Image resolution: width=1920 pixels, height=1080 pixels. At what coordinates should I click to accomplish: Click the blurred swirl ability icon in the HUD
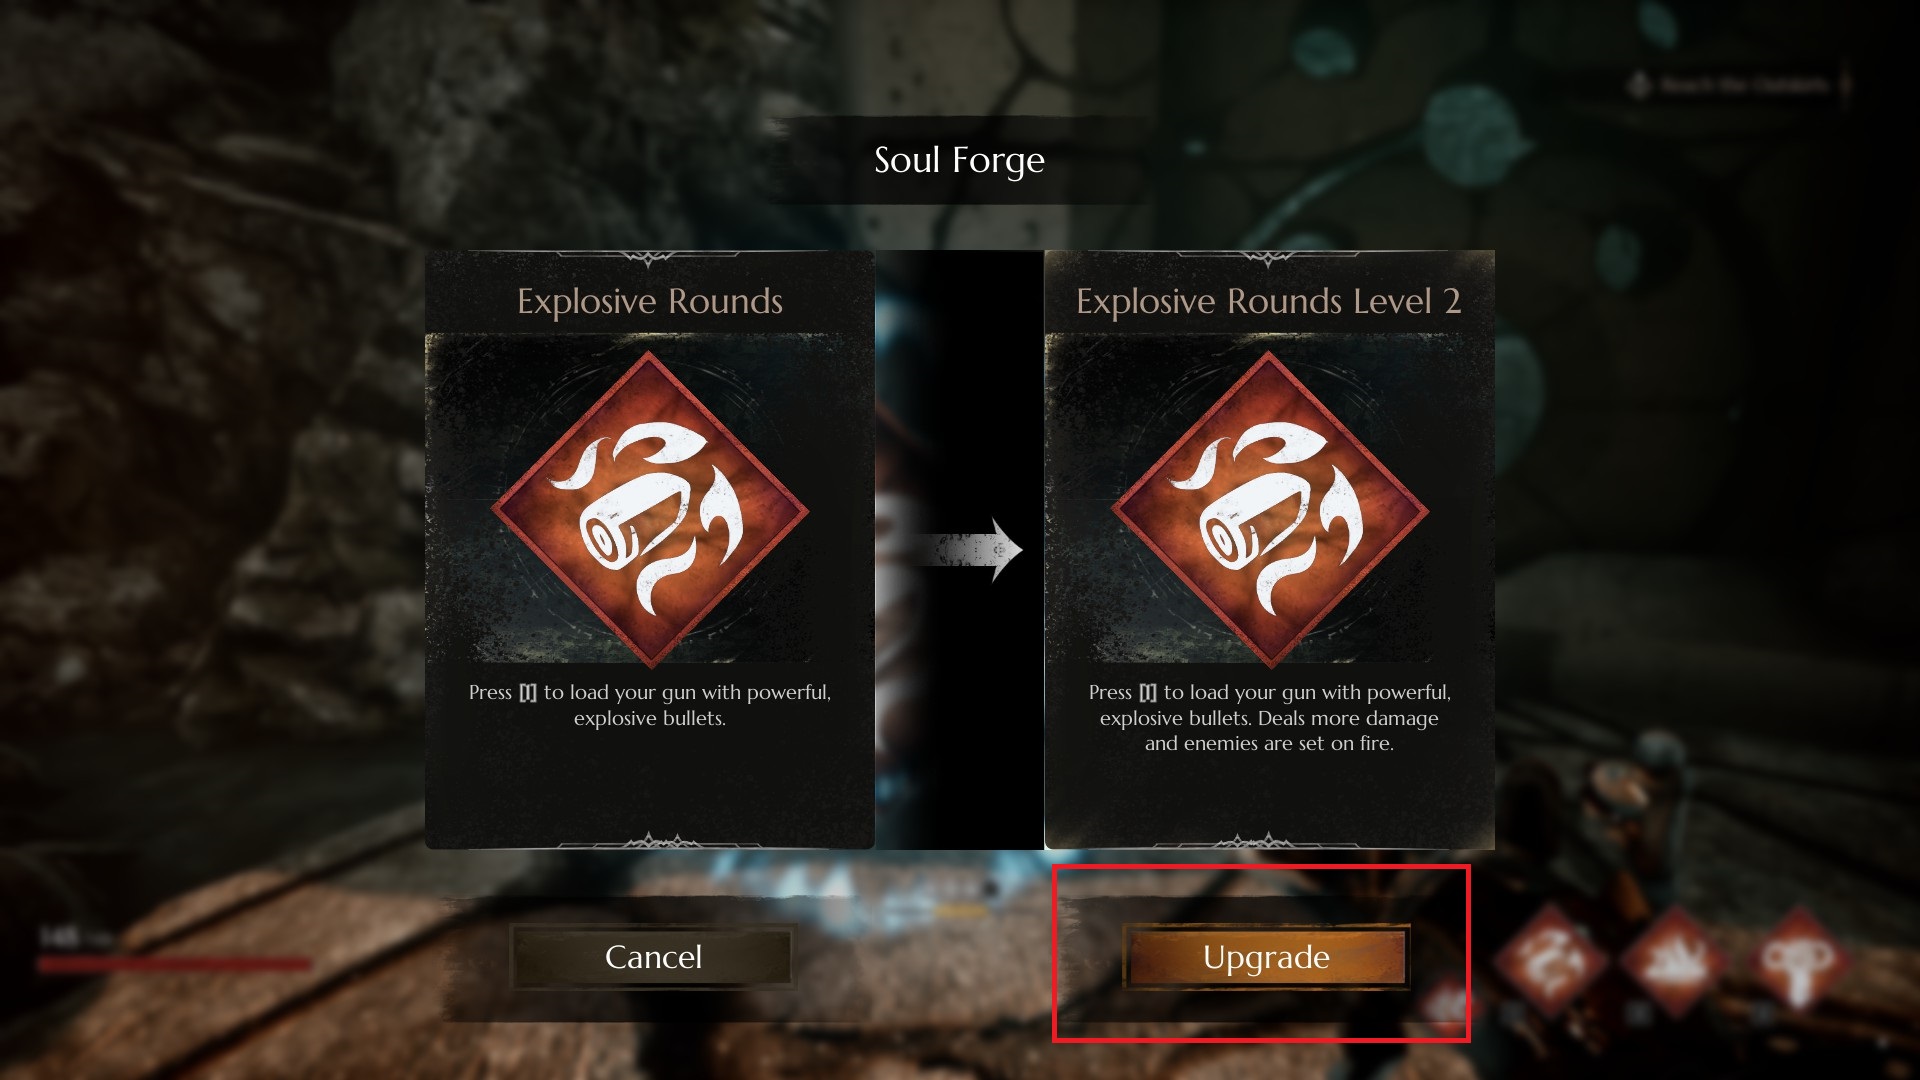1552,960
